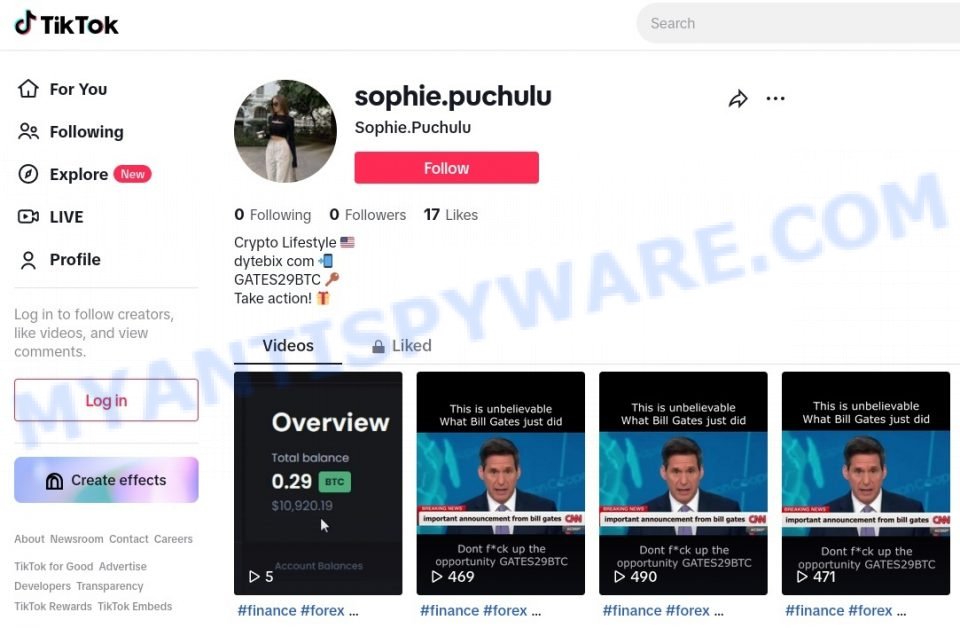
Task: Open the TikTok for Good link
Action: [x=54, y=567]
